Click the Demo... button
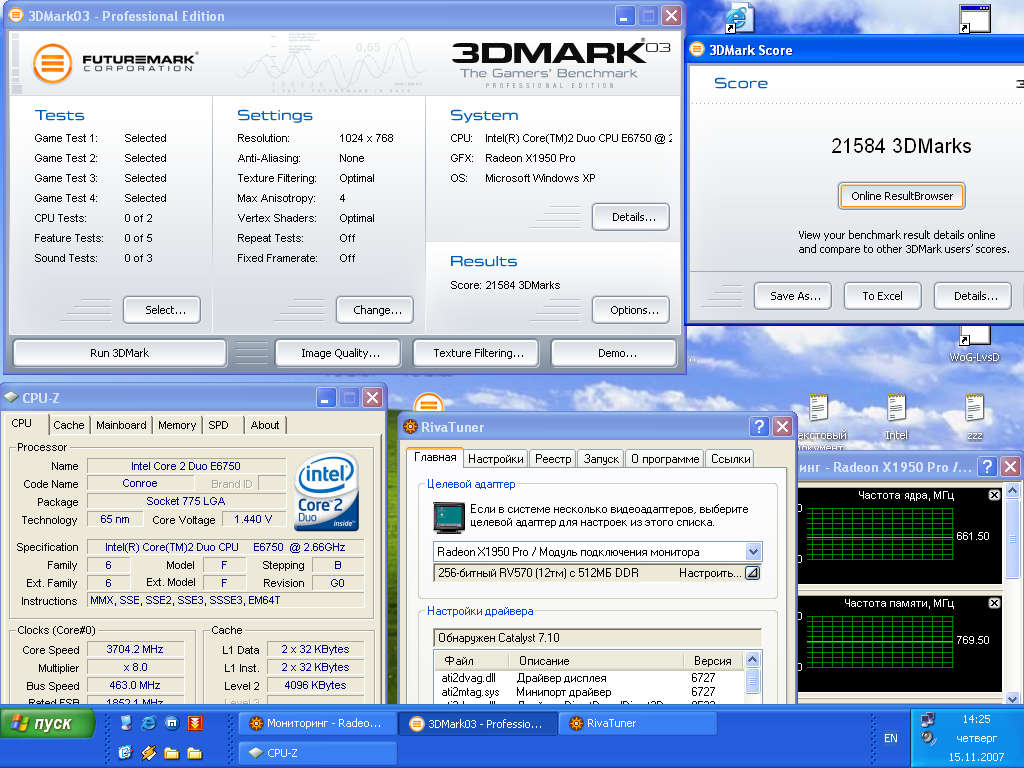 614,353
